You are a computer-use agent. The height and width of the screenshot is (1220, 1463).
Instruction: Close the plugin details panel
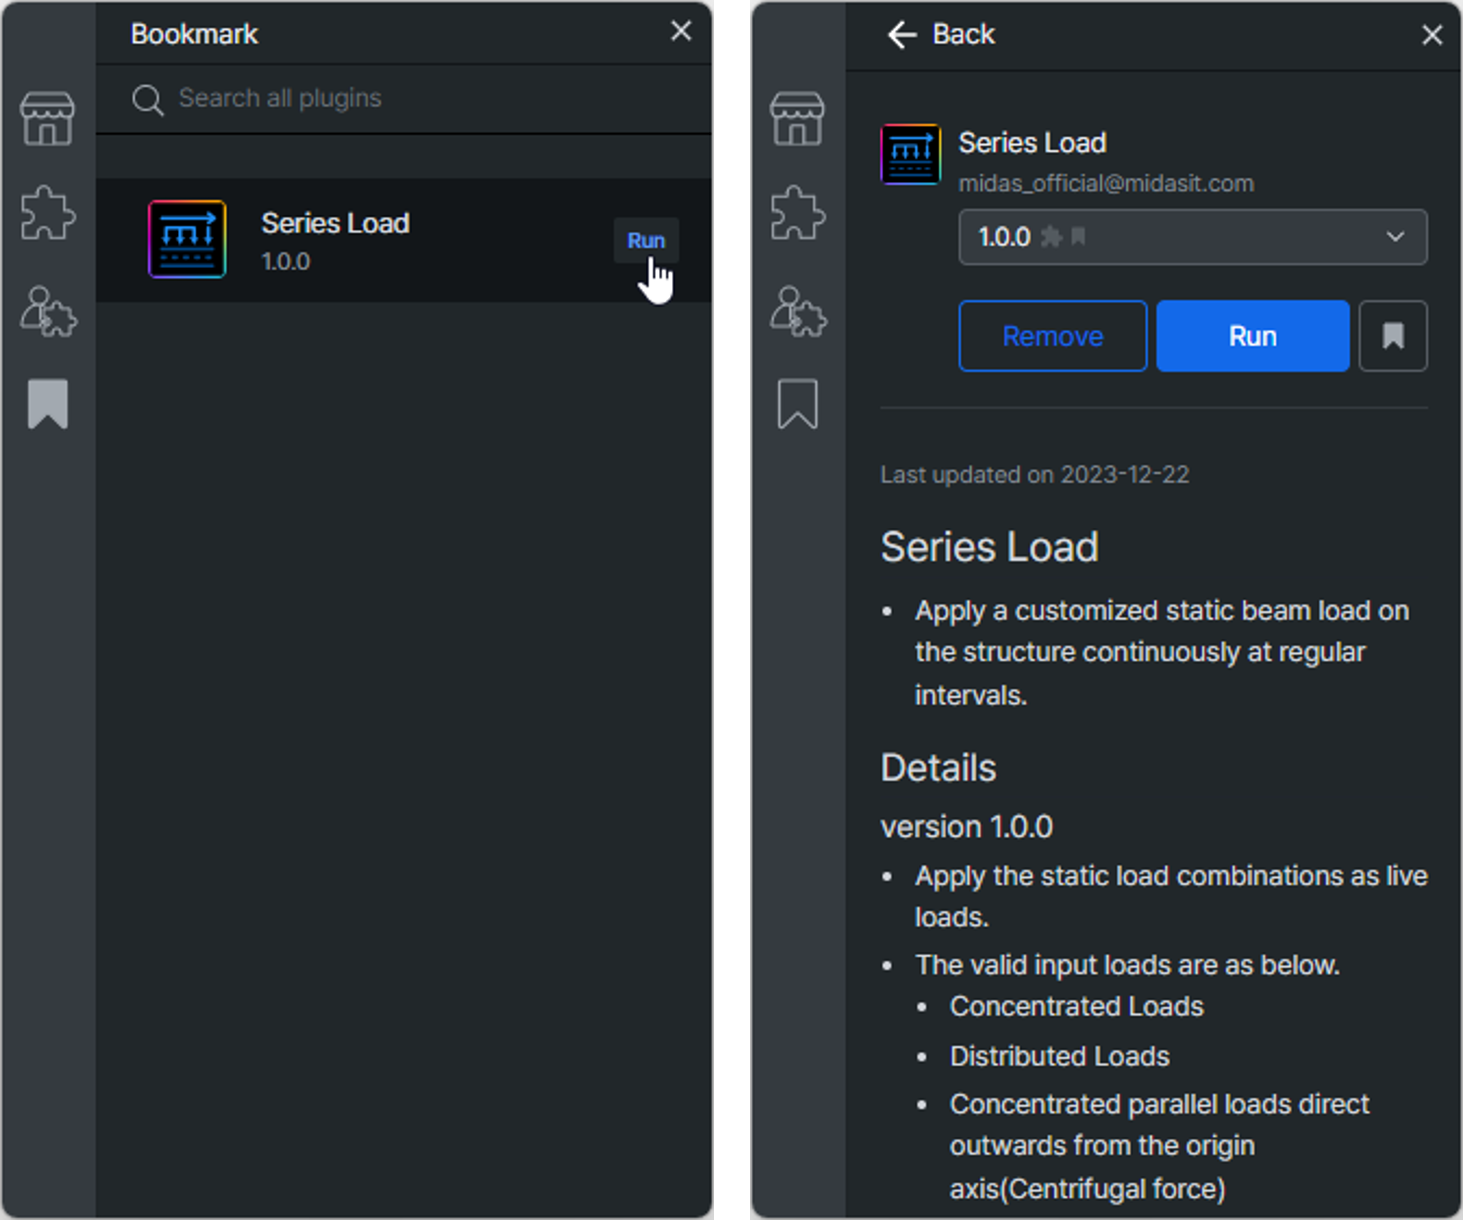[x=1432, y=35]
